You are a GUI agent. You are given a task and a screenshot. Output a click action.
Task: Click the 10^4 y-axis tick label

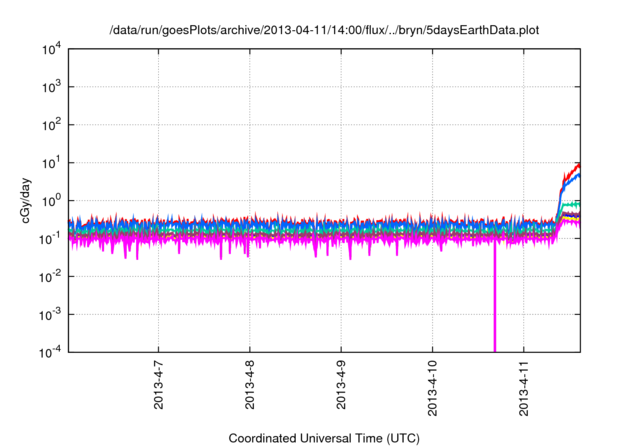[51, 50]
